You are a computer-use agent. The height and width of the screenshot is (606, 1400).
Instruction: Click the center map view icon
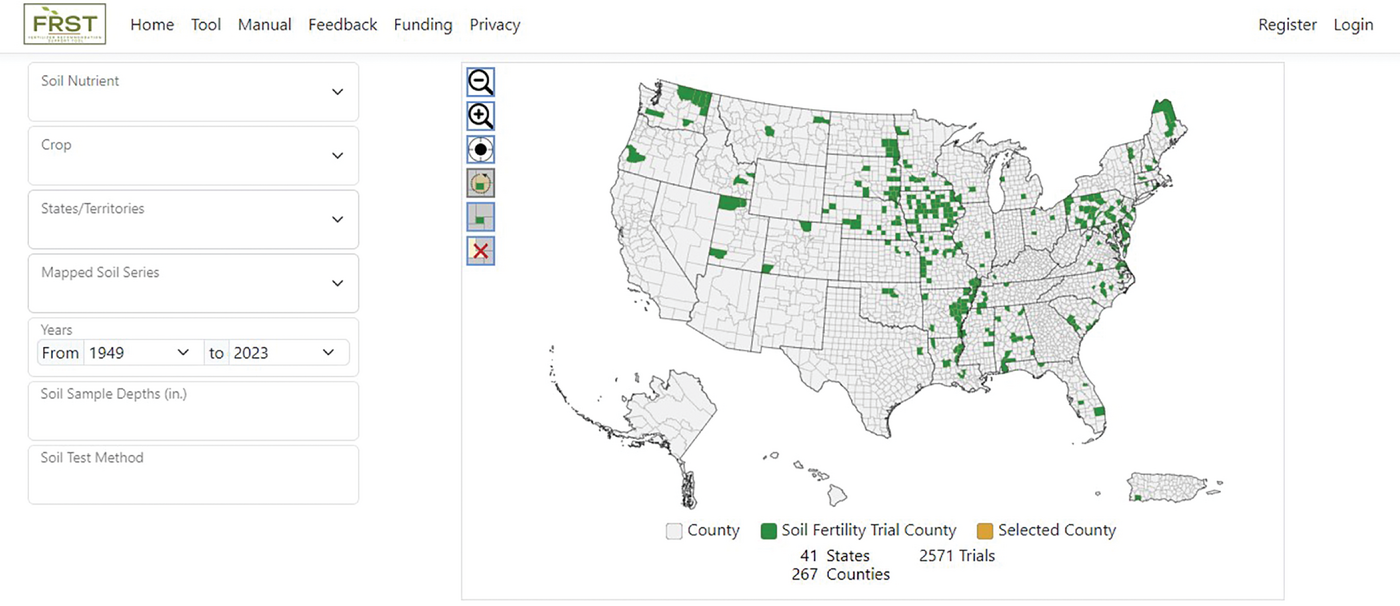click(480, 148)
